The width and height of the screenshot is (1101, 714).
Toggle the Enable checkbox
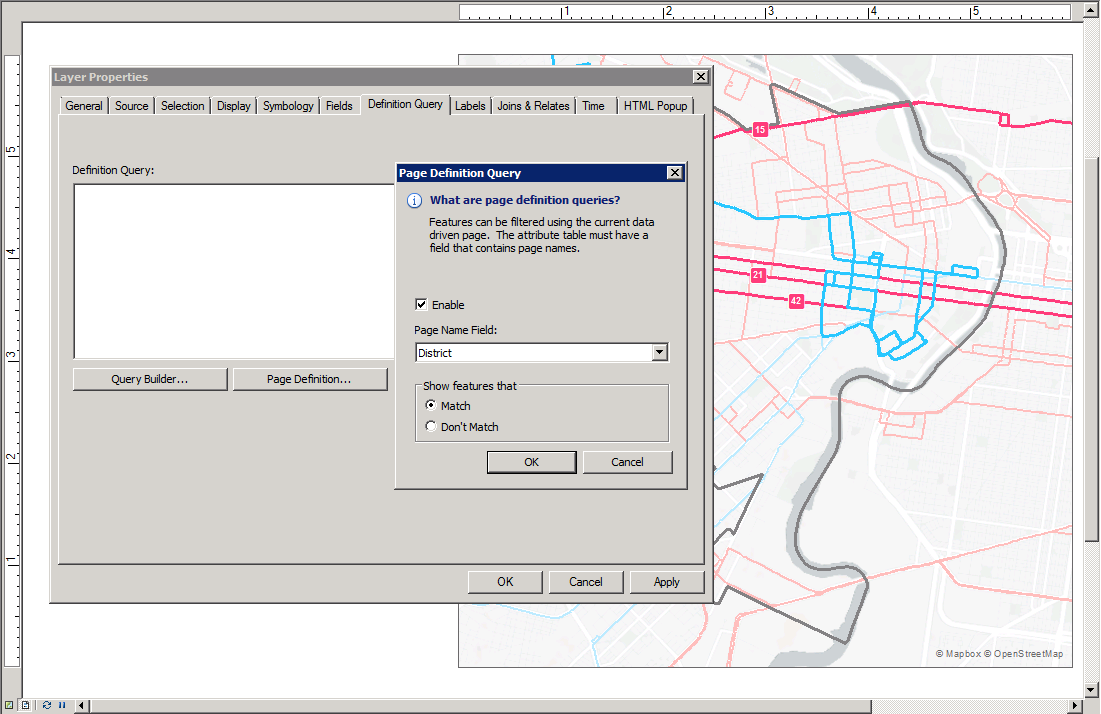pos(422,305)
